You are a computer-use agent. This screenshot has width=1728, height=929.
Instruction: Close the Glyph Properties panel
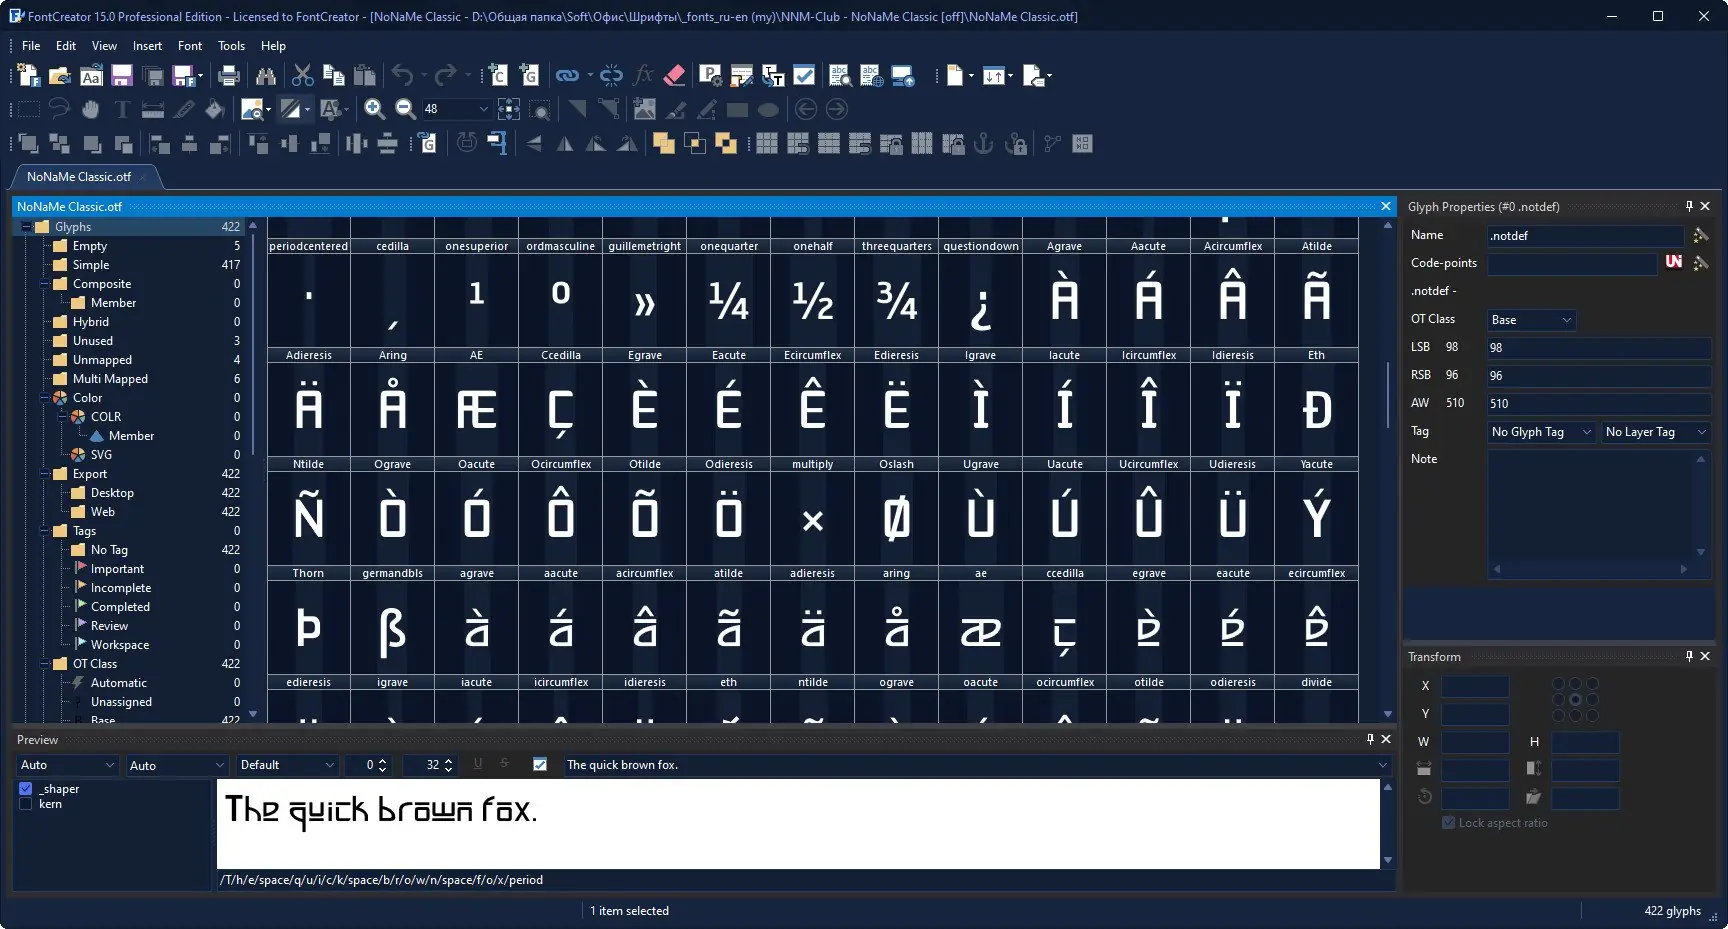pyautogui.click(x=1705, y=206)
